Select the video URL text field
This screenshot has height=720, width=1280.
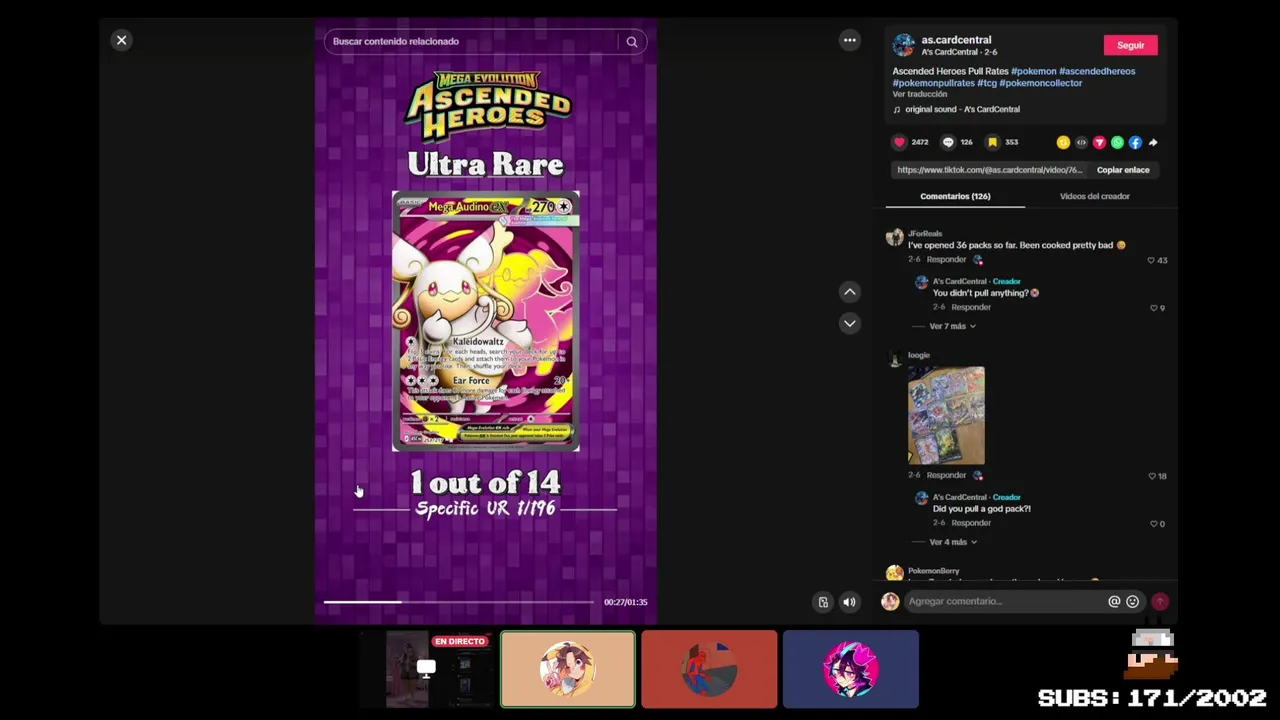click(989, 170)
